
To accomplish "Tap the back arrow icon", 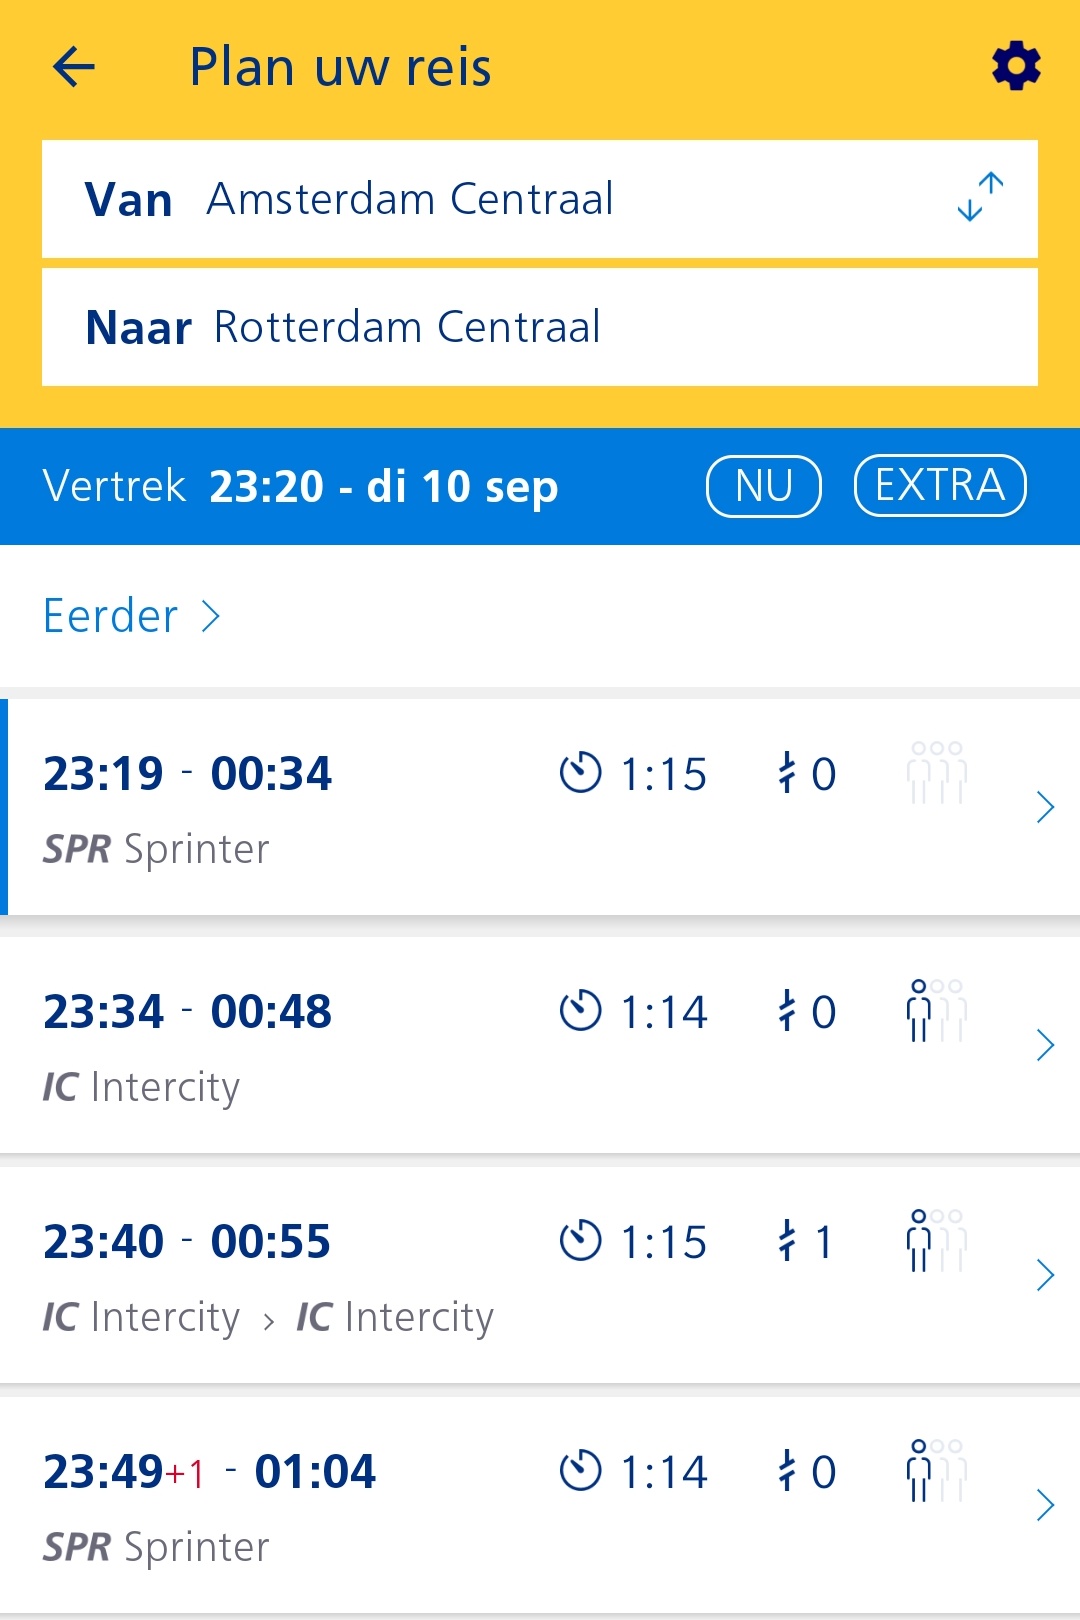I will click(x=74, y=68).
